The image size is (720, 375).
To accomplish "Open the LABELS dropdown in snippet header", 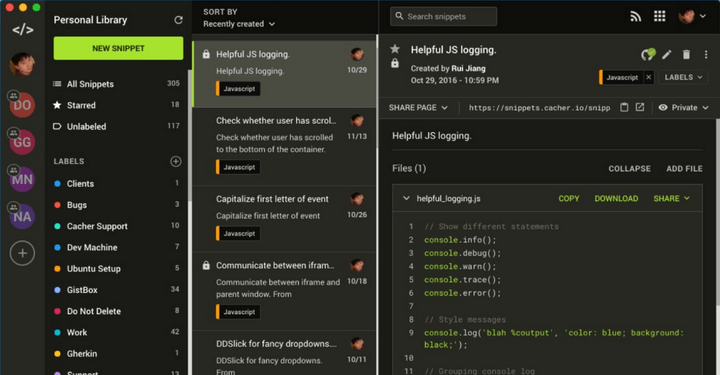I will pyautogui.click(x=683, y=77).
